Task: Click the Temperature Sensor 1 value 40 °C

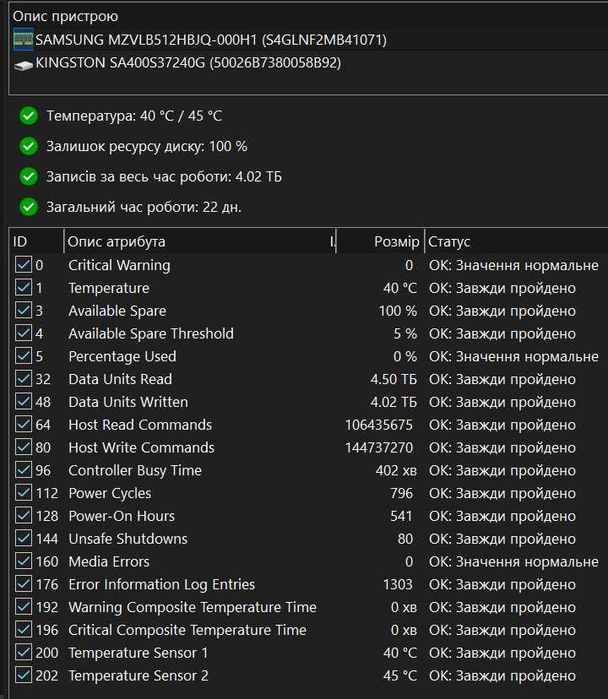Action: [400, 653]
